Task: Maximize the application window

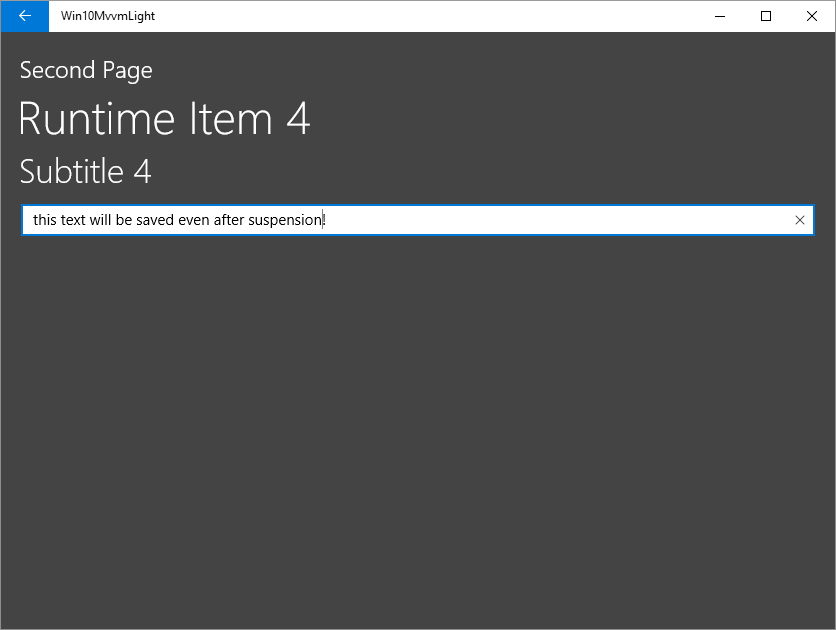Action: pyautogui.click(x=766, y=16)
